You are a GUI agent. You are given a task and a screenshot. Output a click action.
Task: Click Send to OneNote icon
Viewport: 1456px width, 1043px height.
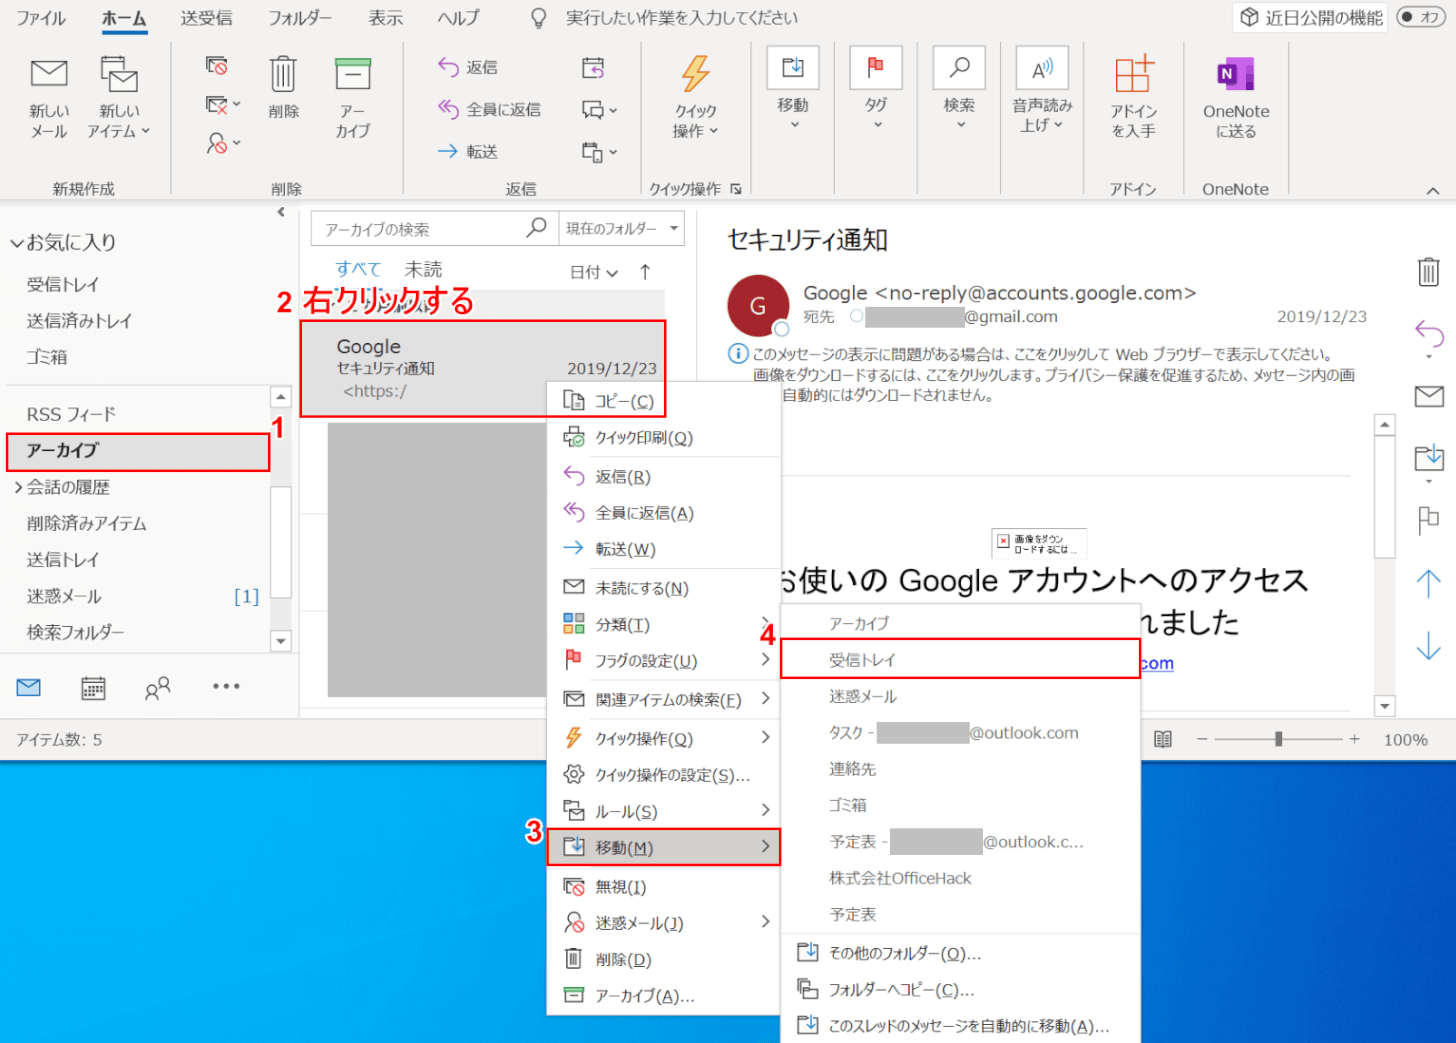1235,76
